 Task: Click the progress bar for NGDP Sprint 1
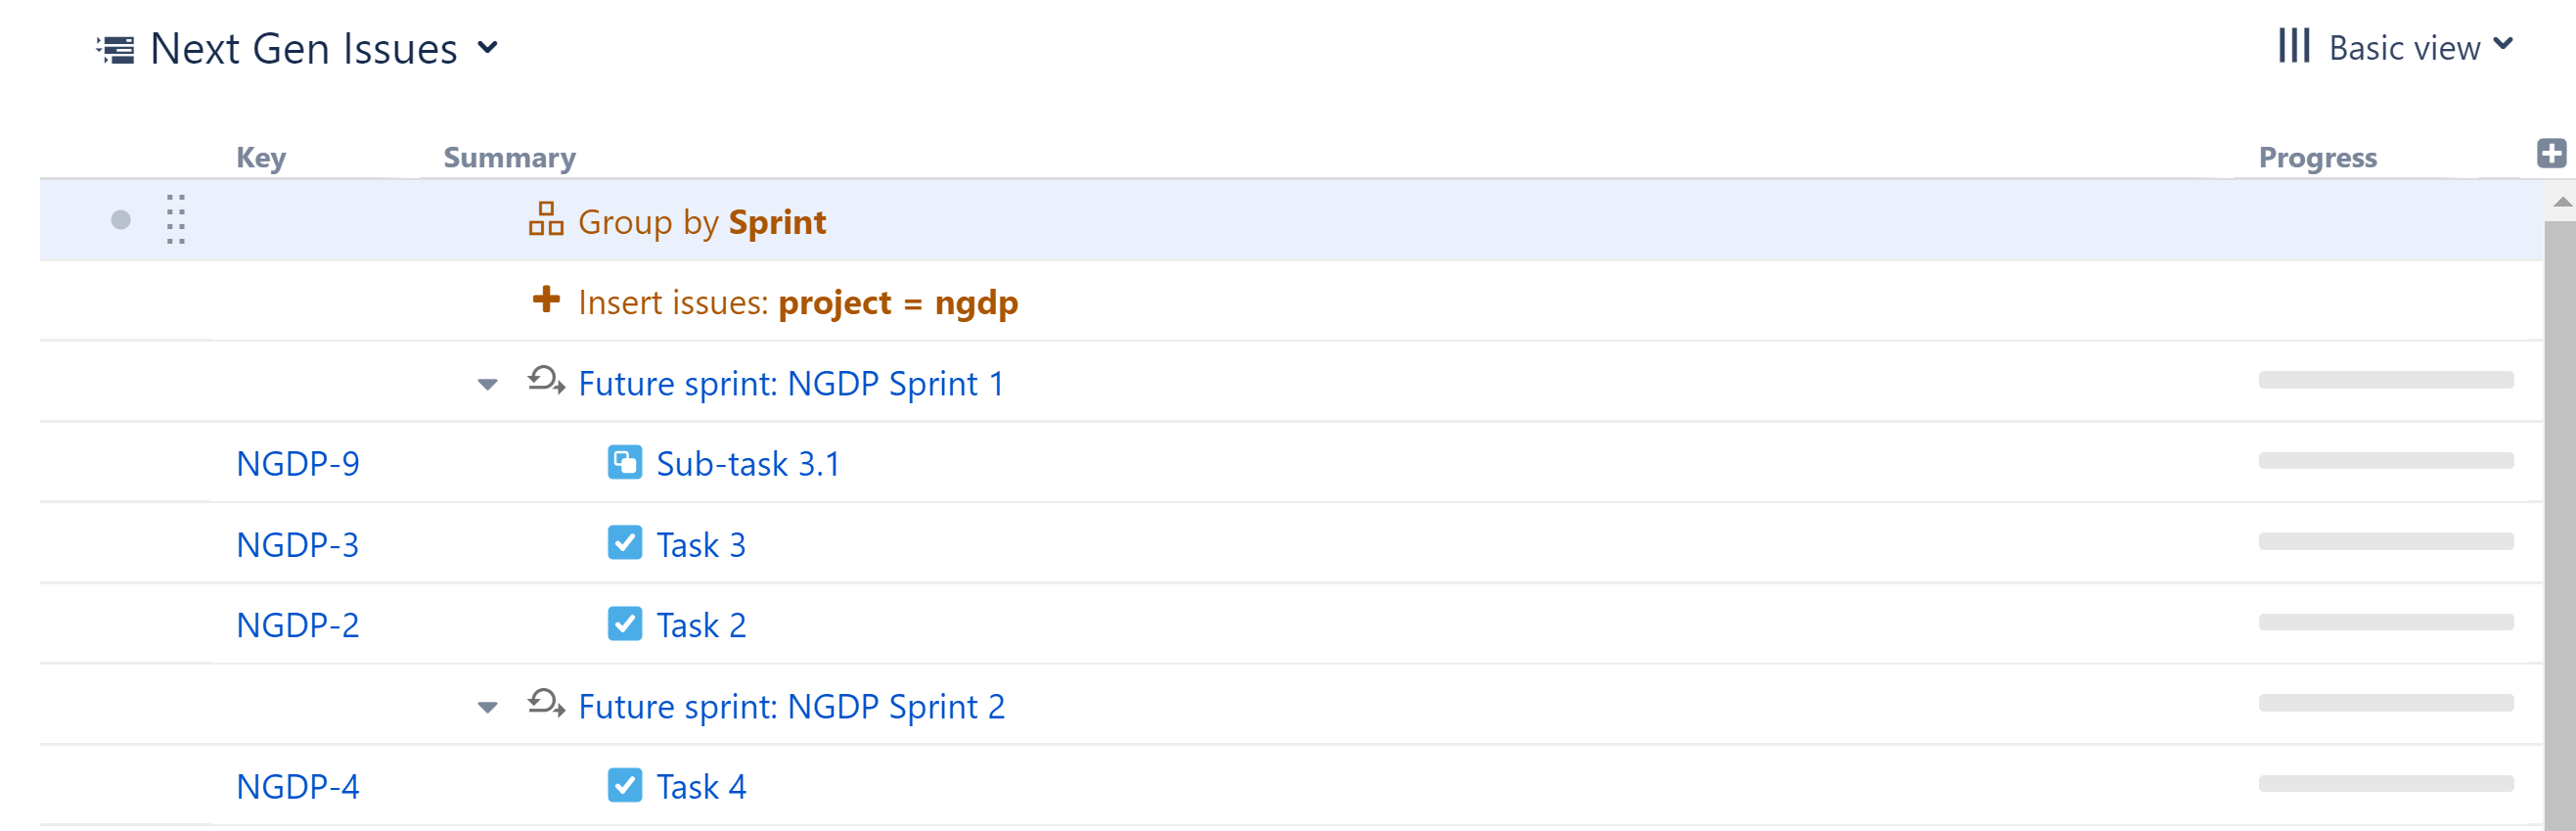(x=2385, y=380)
